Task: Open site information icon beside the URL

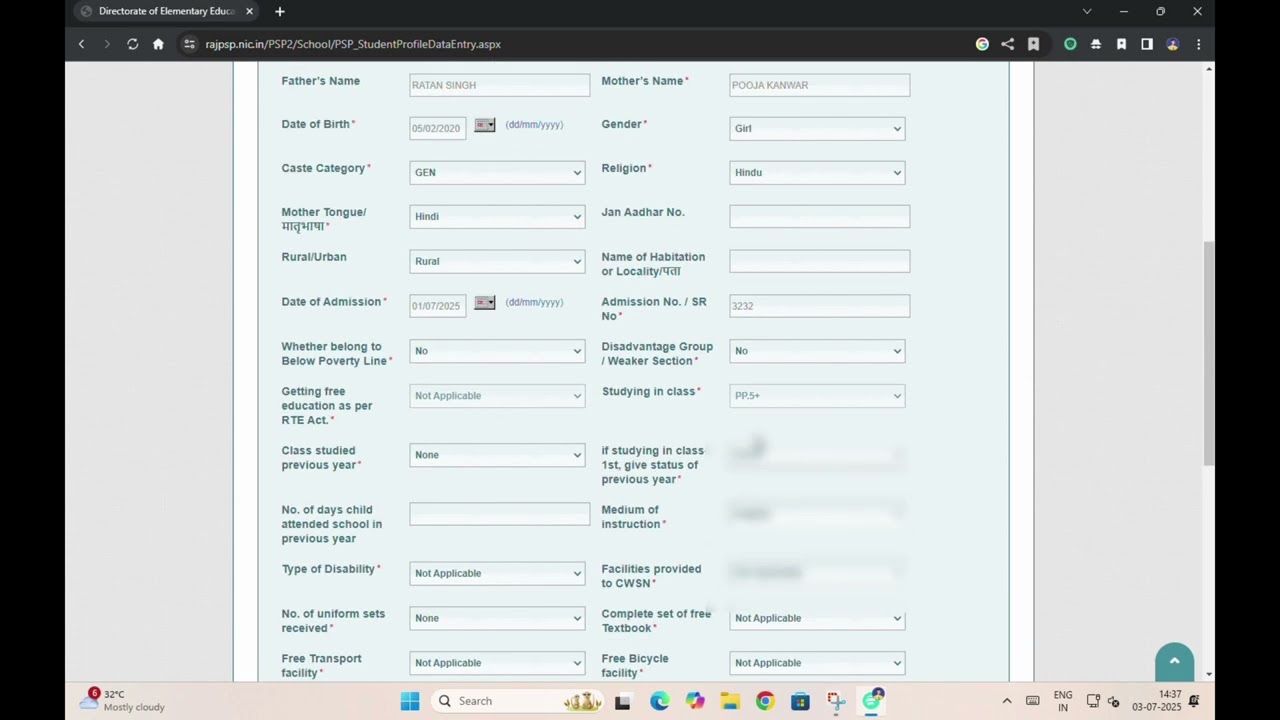Action: (x=189, y=44)
